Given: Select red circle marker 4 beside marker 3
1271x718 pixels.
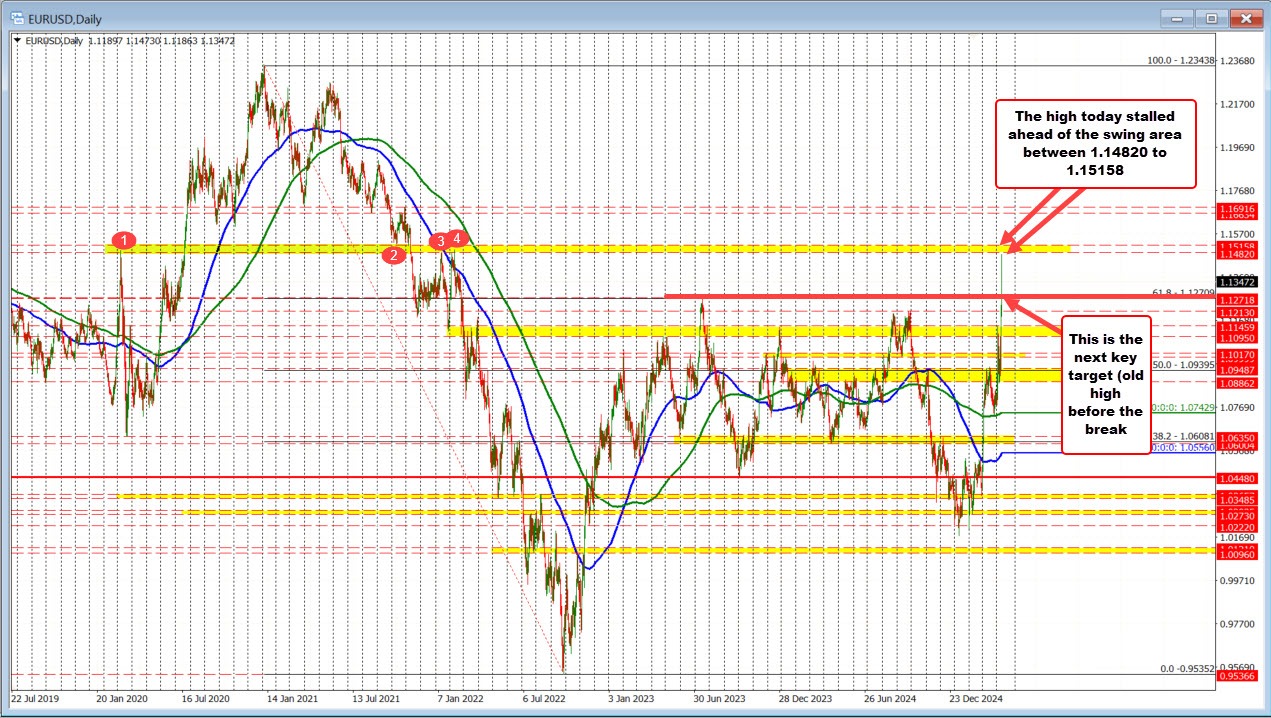Looking at the screenshot, I should point(457,239).
